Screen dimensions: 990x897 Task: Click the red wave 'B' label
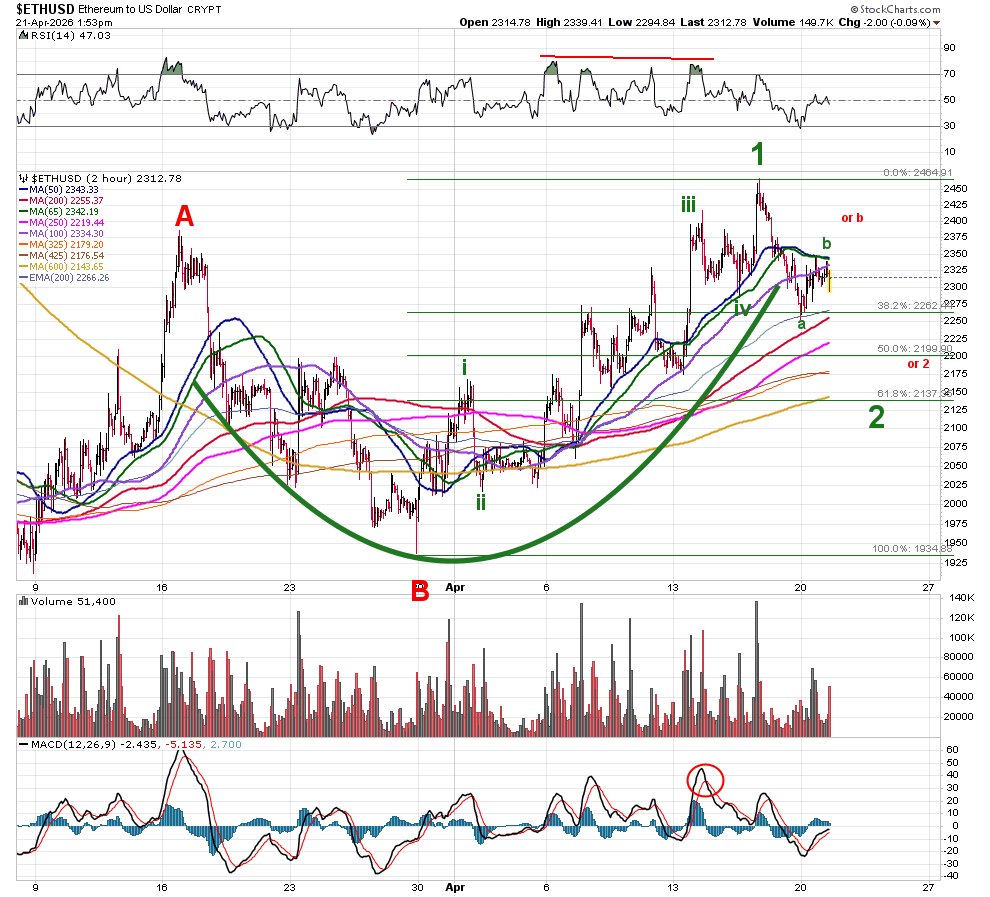click(420, 592)
